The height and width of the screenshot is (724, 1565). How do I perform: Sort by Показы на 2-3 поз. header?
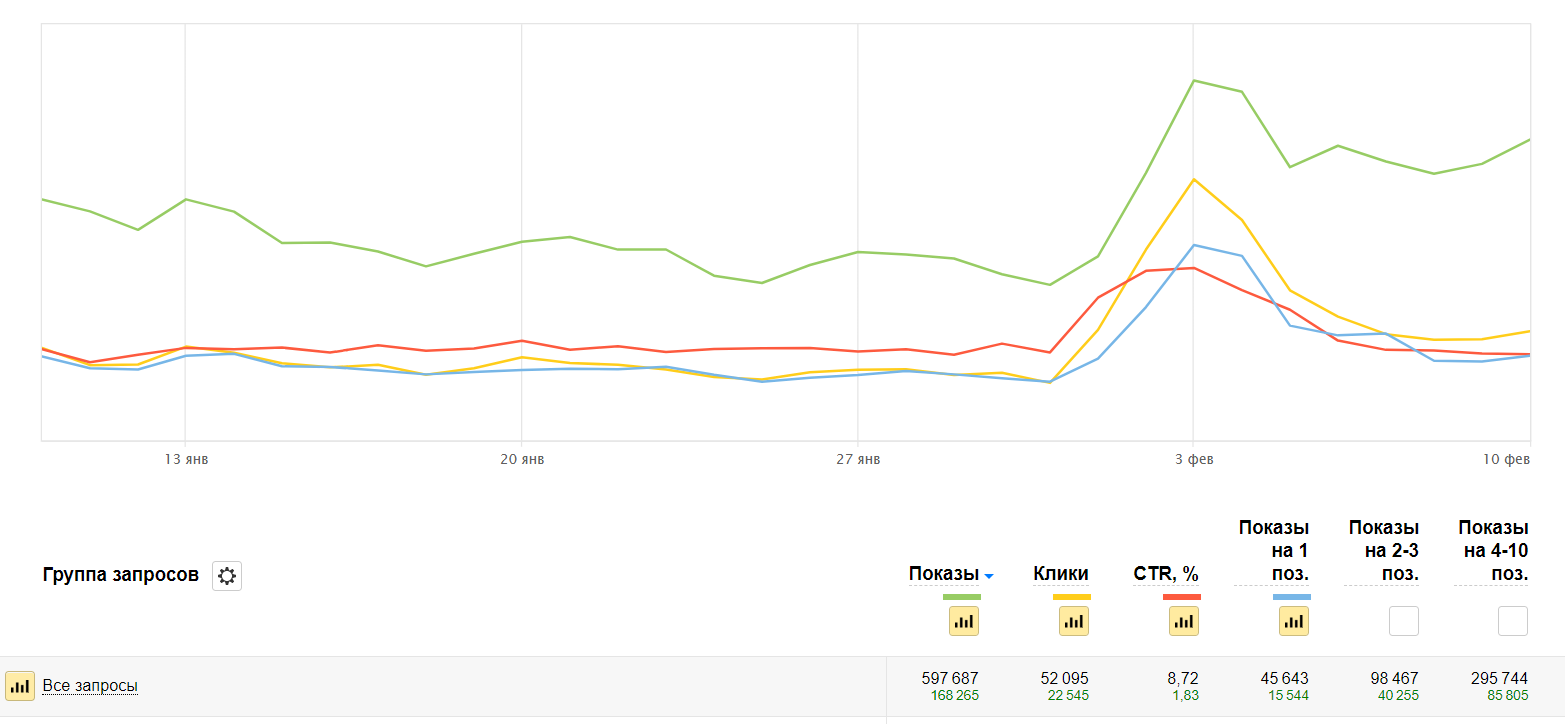1383,550
